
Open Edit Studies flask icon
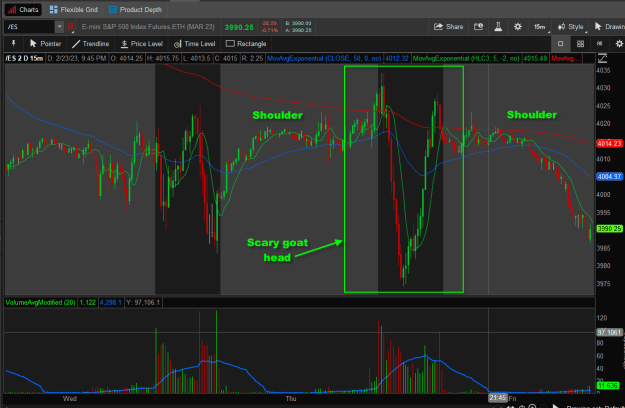tap(498, 27)
